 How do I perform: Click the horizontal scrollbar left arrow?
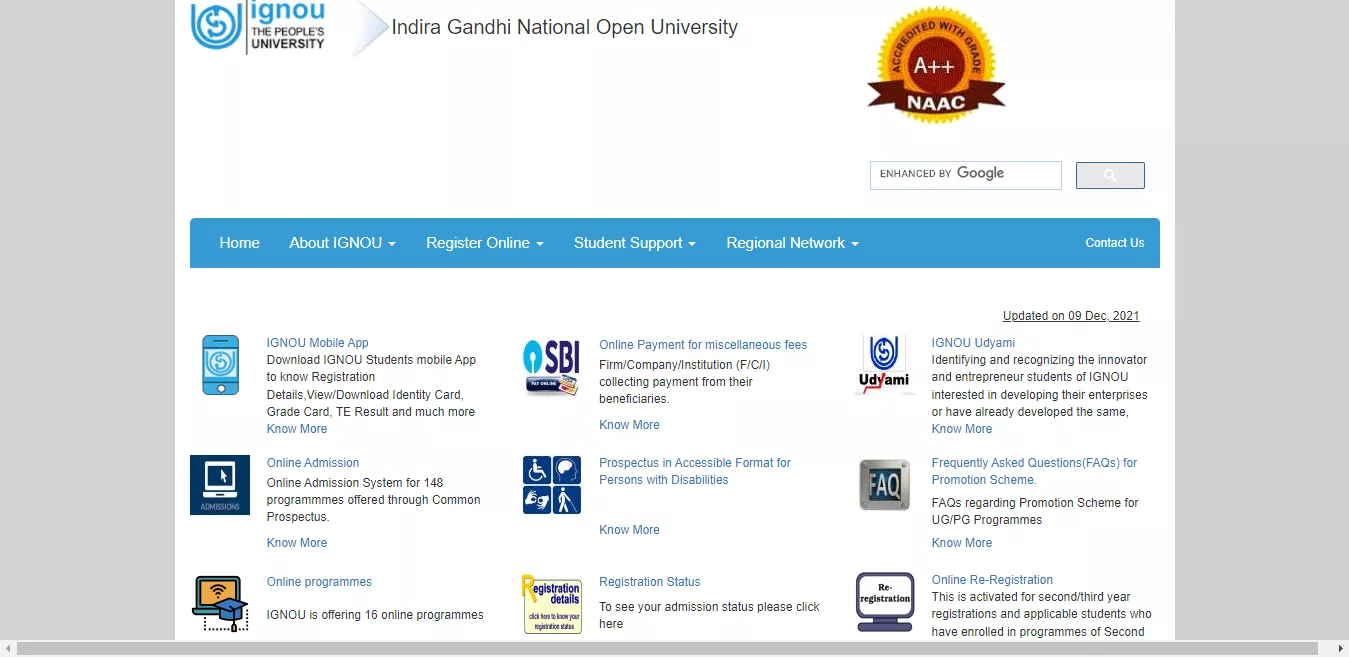tap(8, 649)
